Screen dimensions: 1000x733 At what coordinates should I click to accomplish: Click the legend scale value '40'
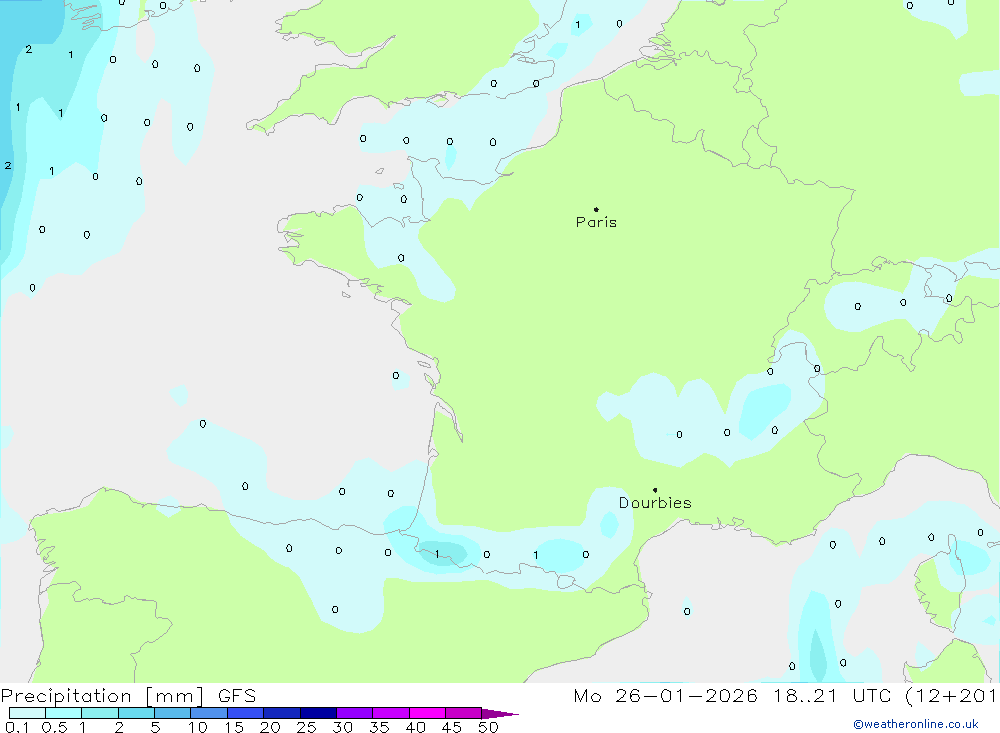415,727
